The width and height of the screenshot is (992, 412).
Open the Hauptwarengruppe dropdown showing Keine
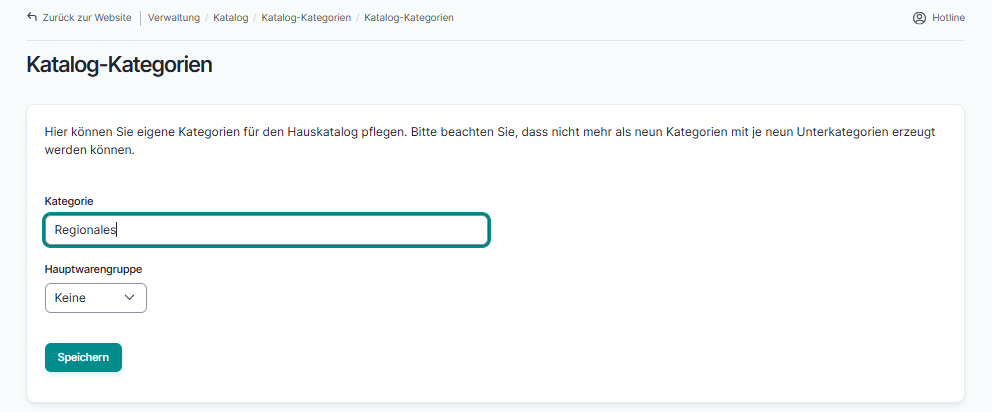coord(96,298)
